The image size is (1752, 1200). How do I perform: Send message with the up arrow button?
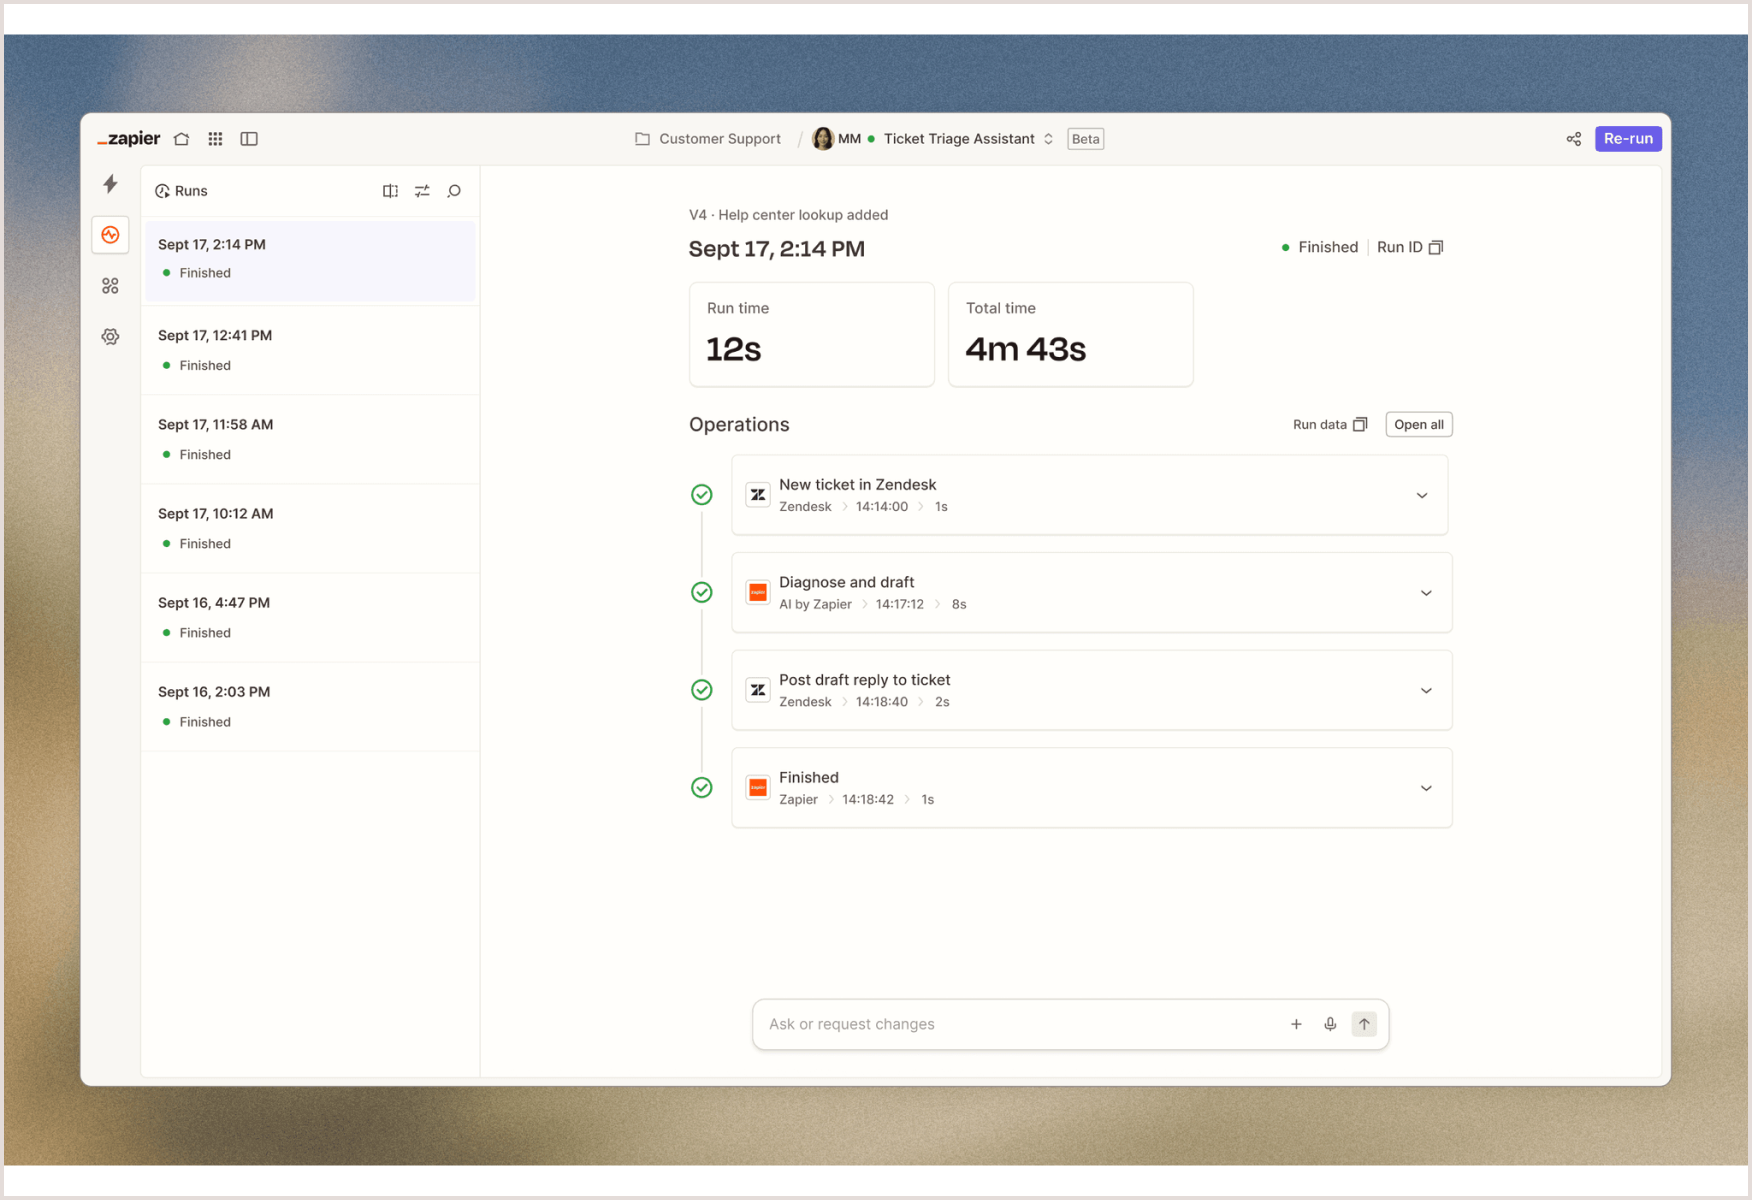pyautogui.click(x=1364, y=1024)
